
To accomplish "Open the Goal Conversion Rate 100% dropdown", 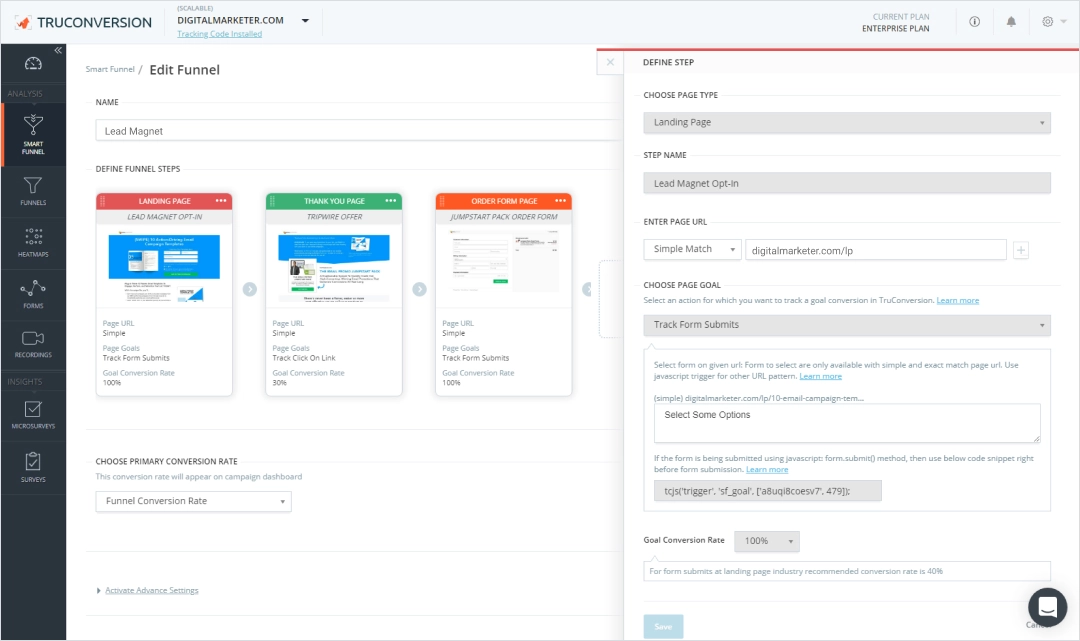I will point(767,541).
